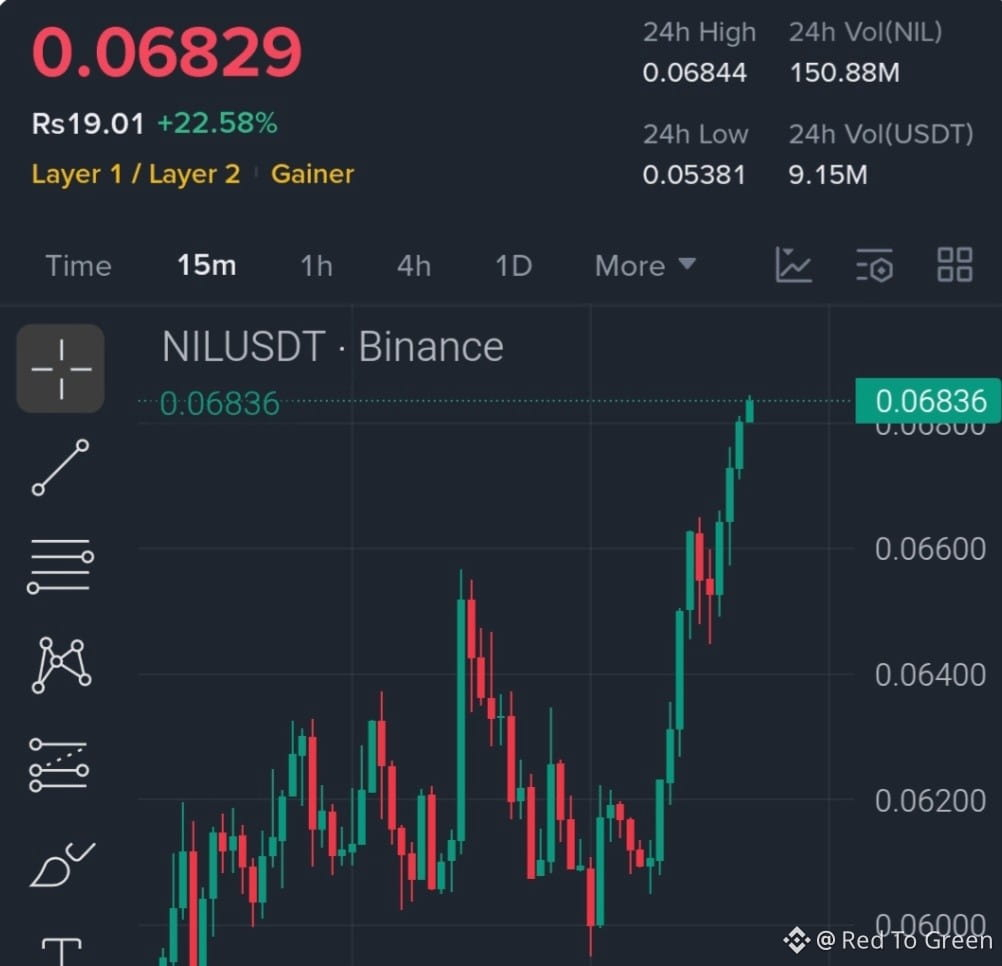Click the 0.06400 price axis label

(x=930, y=675)
